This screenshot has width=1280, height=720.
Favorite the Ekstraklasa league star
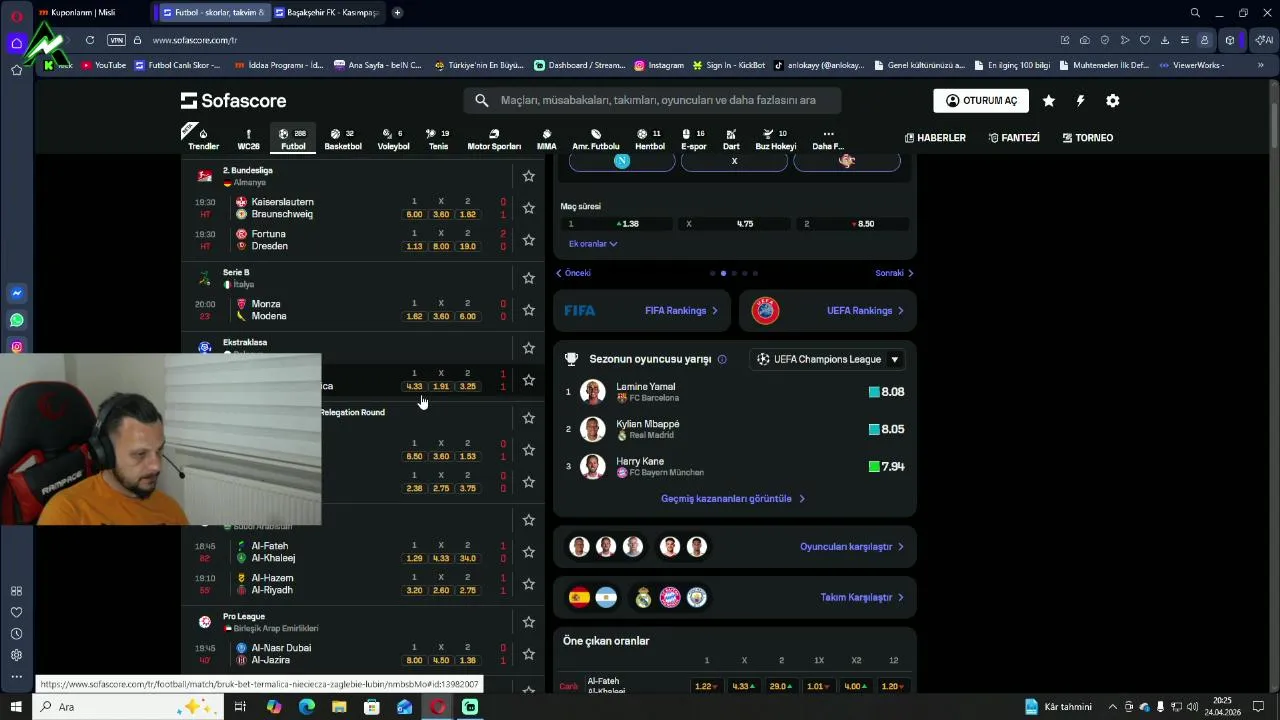click(x=529, y=348)
